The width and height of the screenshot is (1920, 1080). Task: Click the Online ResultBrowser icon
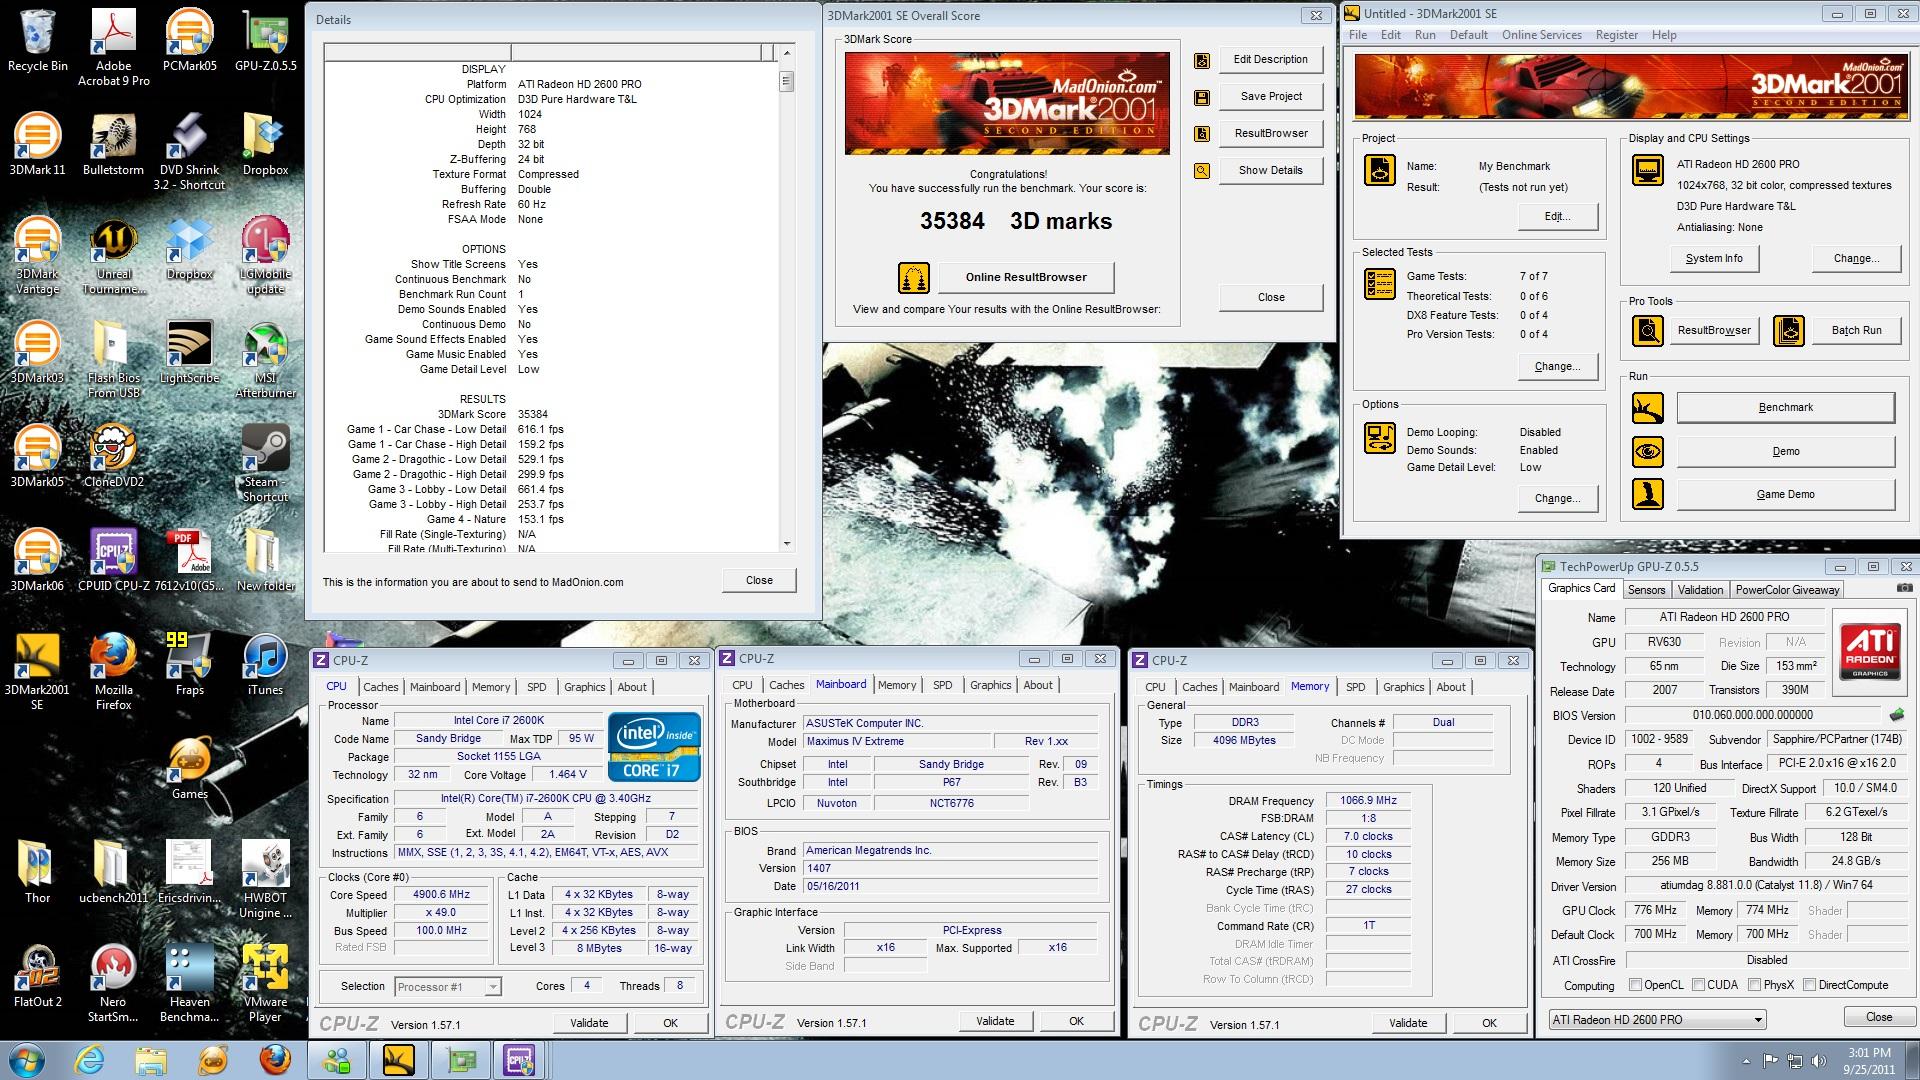click(913, 278)
